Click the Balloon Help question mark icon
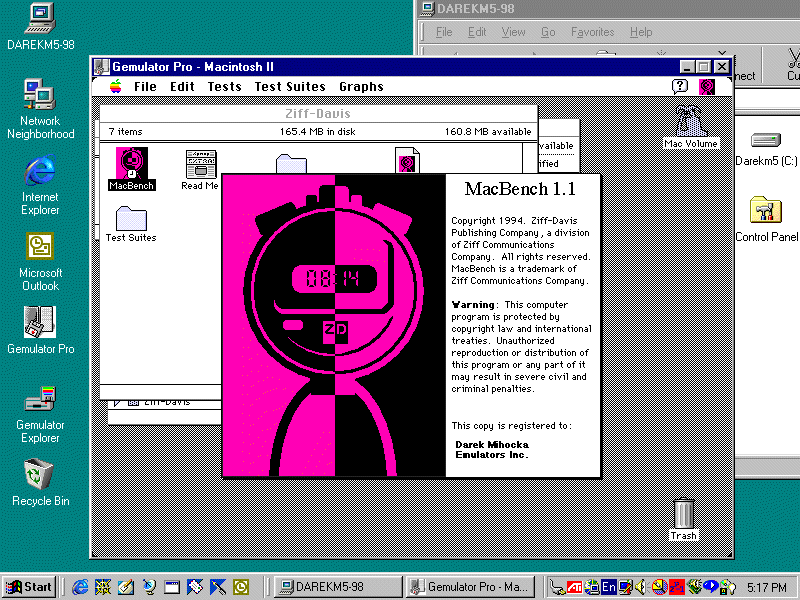The width and height of the screenshot is (800, 600). 680,87
